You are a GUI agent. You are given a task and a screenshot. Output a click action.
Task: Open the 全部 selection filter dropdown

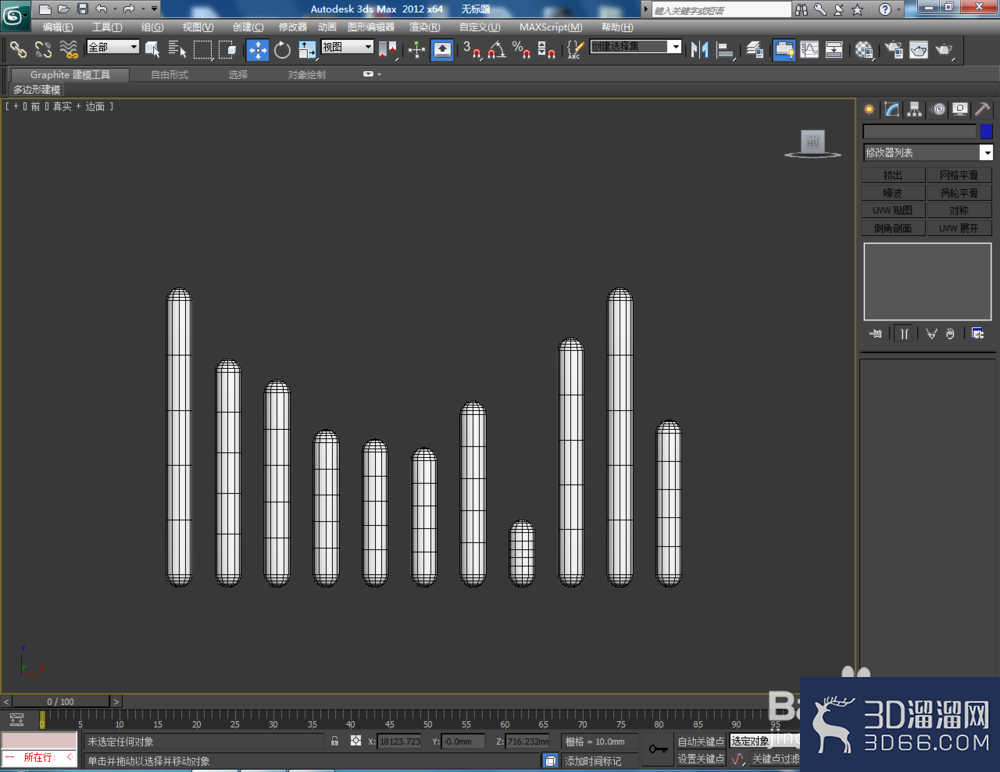click(x=113, y=47)
